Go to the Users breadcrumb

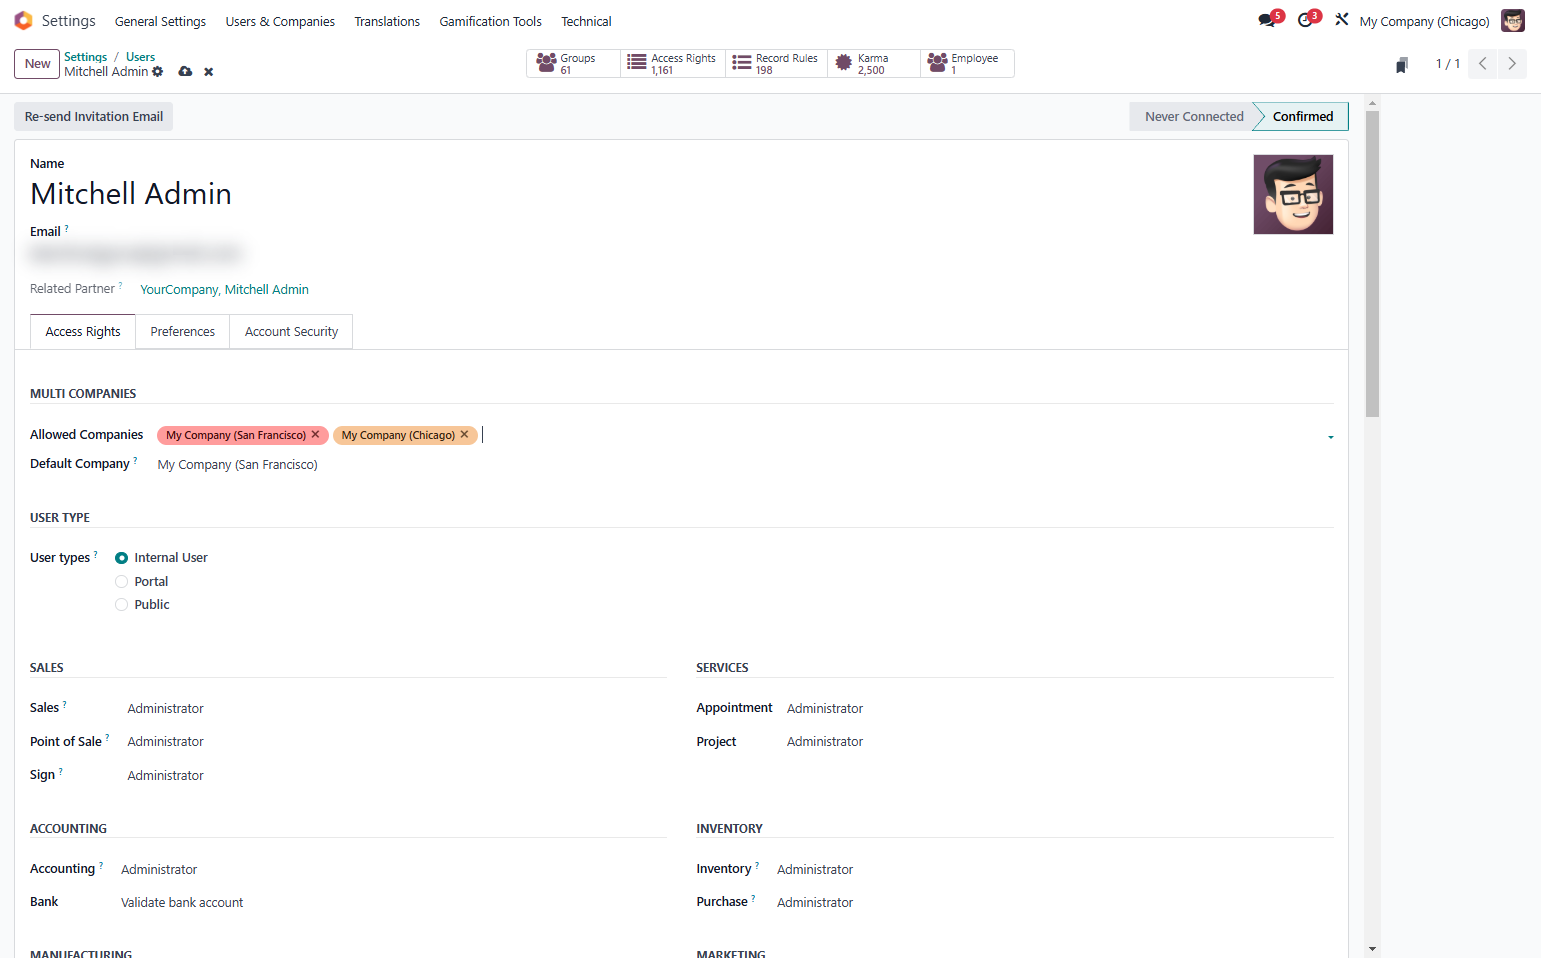[140, 57]
